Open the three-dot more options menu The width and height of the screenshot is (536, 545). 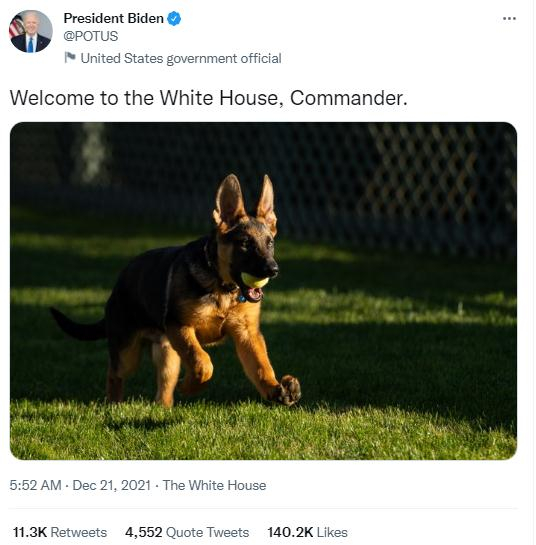509,18
